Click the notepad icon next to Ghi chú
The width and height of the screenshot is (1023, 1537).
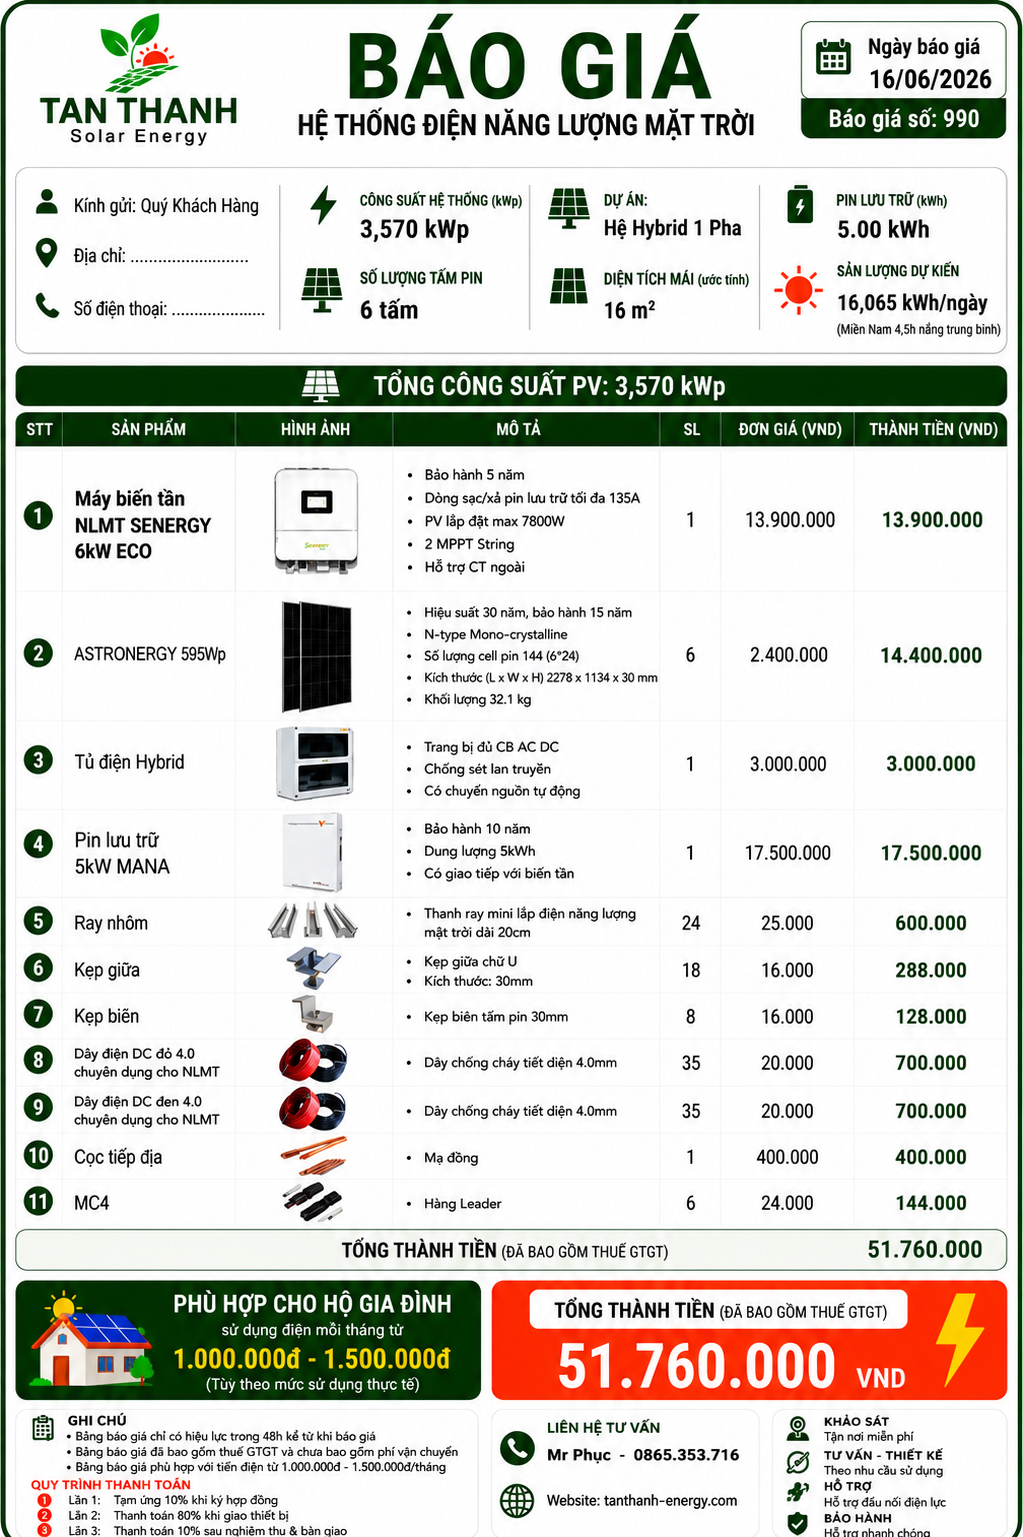pos(43,1427)
